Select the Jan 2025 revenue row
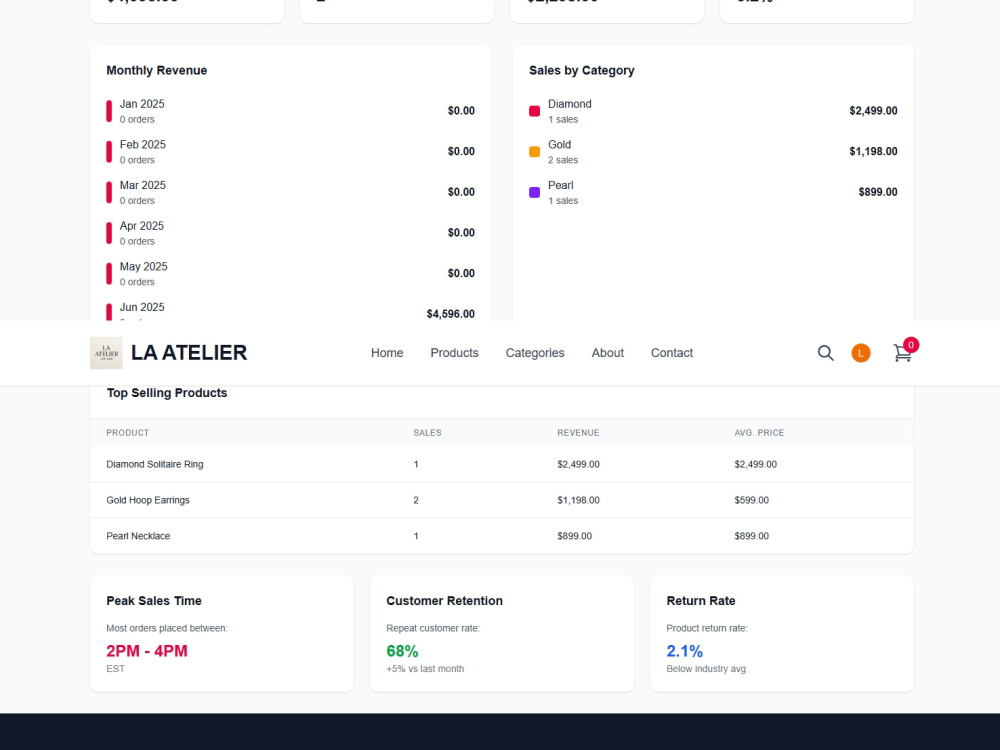The image size is (1000, 750). click(x=290, y=111)
